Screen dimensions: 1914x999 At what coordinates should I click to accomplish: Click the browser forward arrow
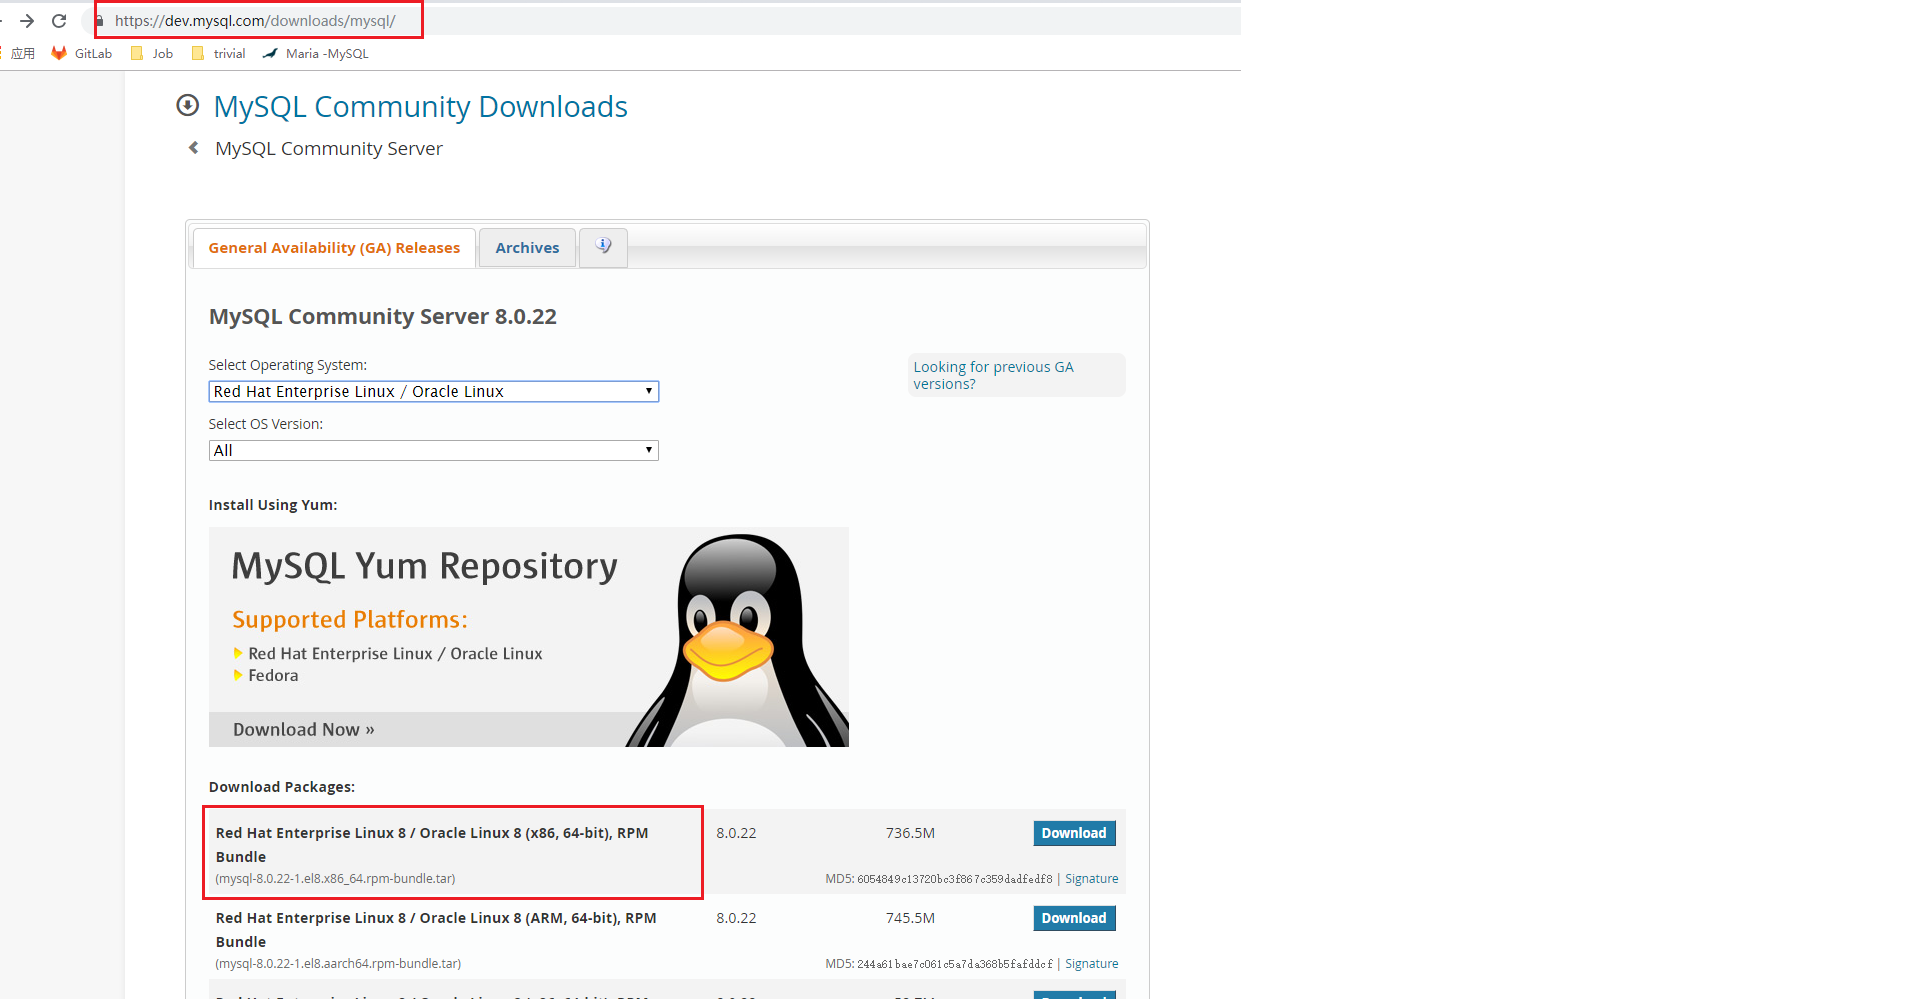click(x=27, y=21)
